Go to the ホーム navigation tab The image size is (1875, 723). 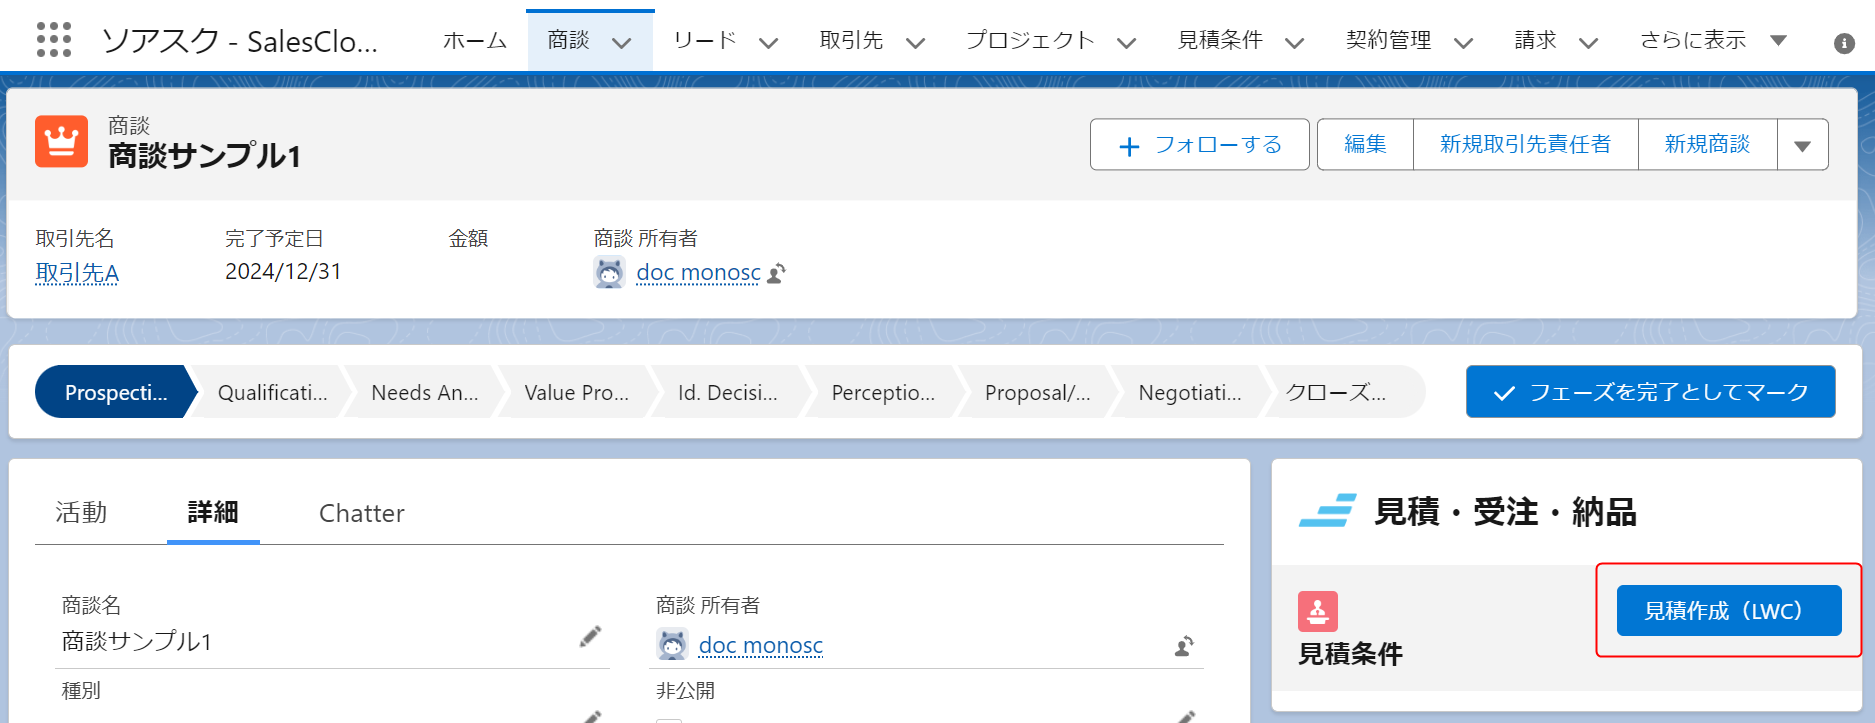[x=474, y=40]
